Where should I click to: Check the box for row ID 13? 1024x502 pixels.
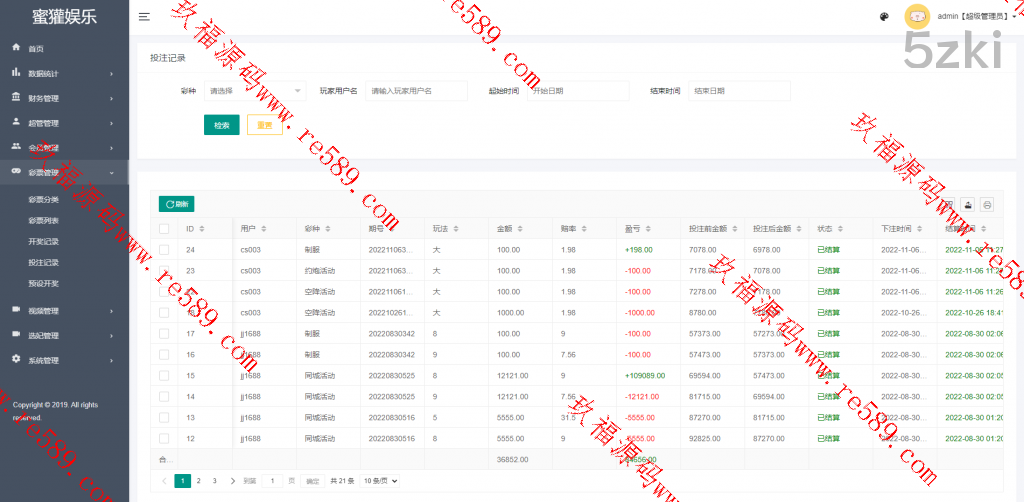(164, 417)
